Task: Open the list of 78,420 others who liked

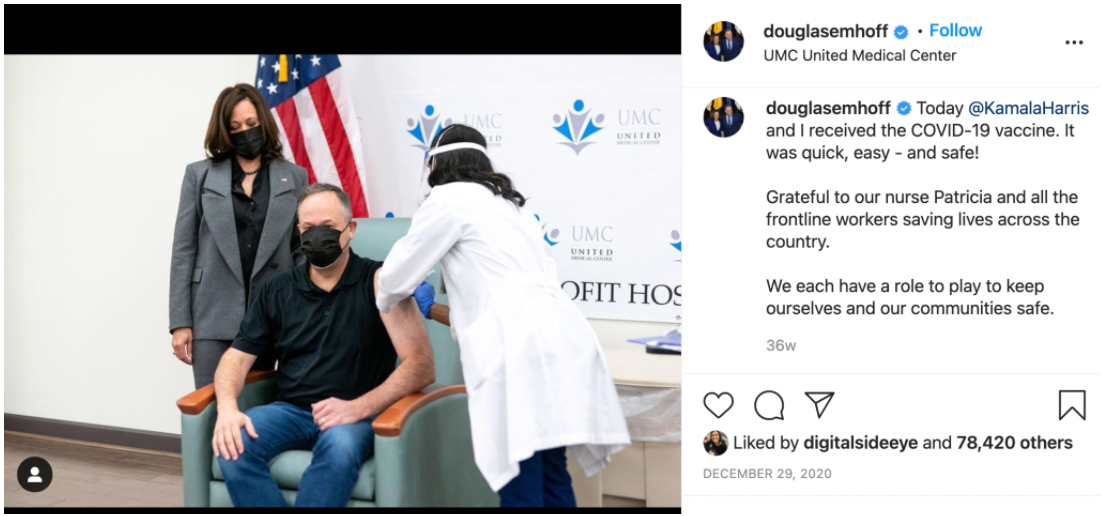Action: coord(1014,443)
